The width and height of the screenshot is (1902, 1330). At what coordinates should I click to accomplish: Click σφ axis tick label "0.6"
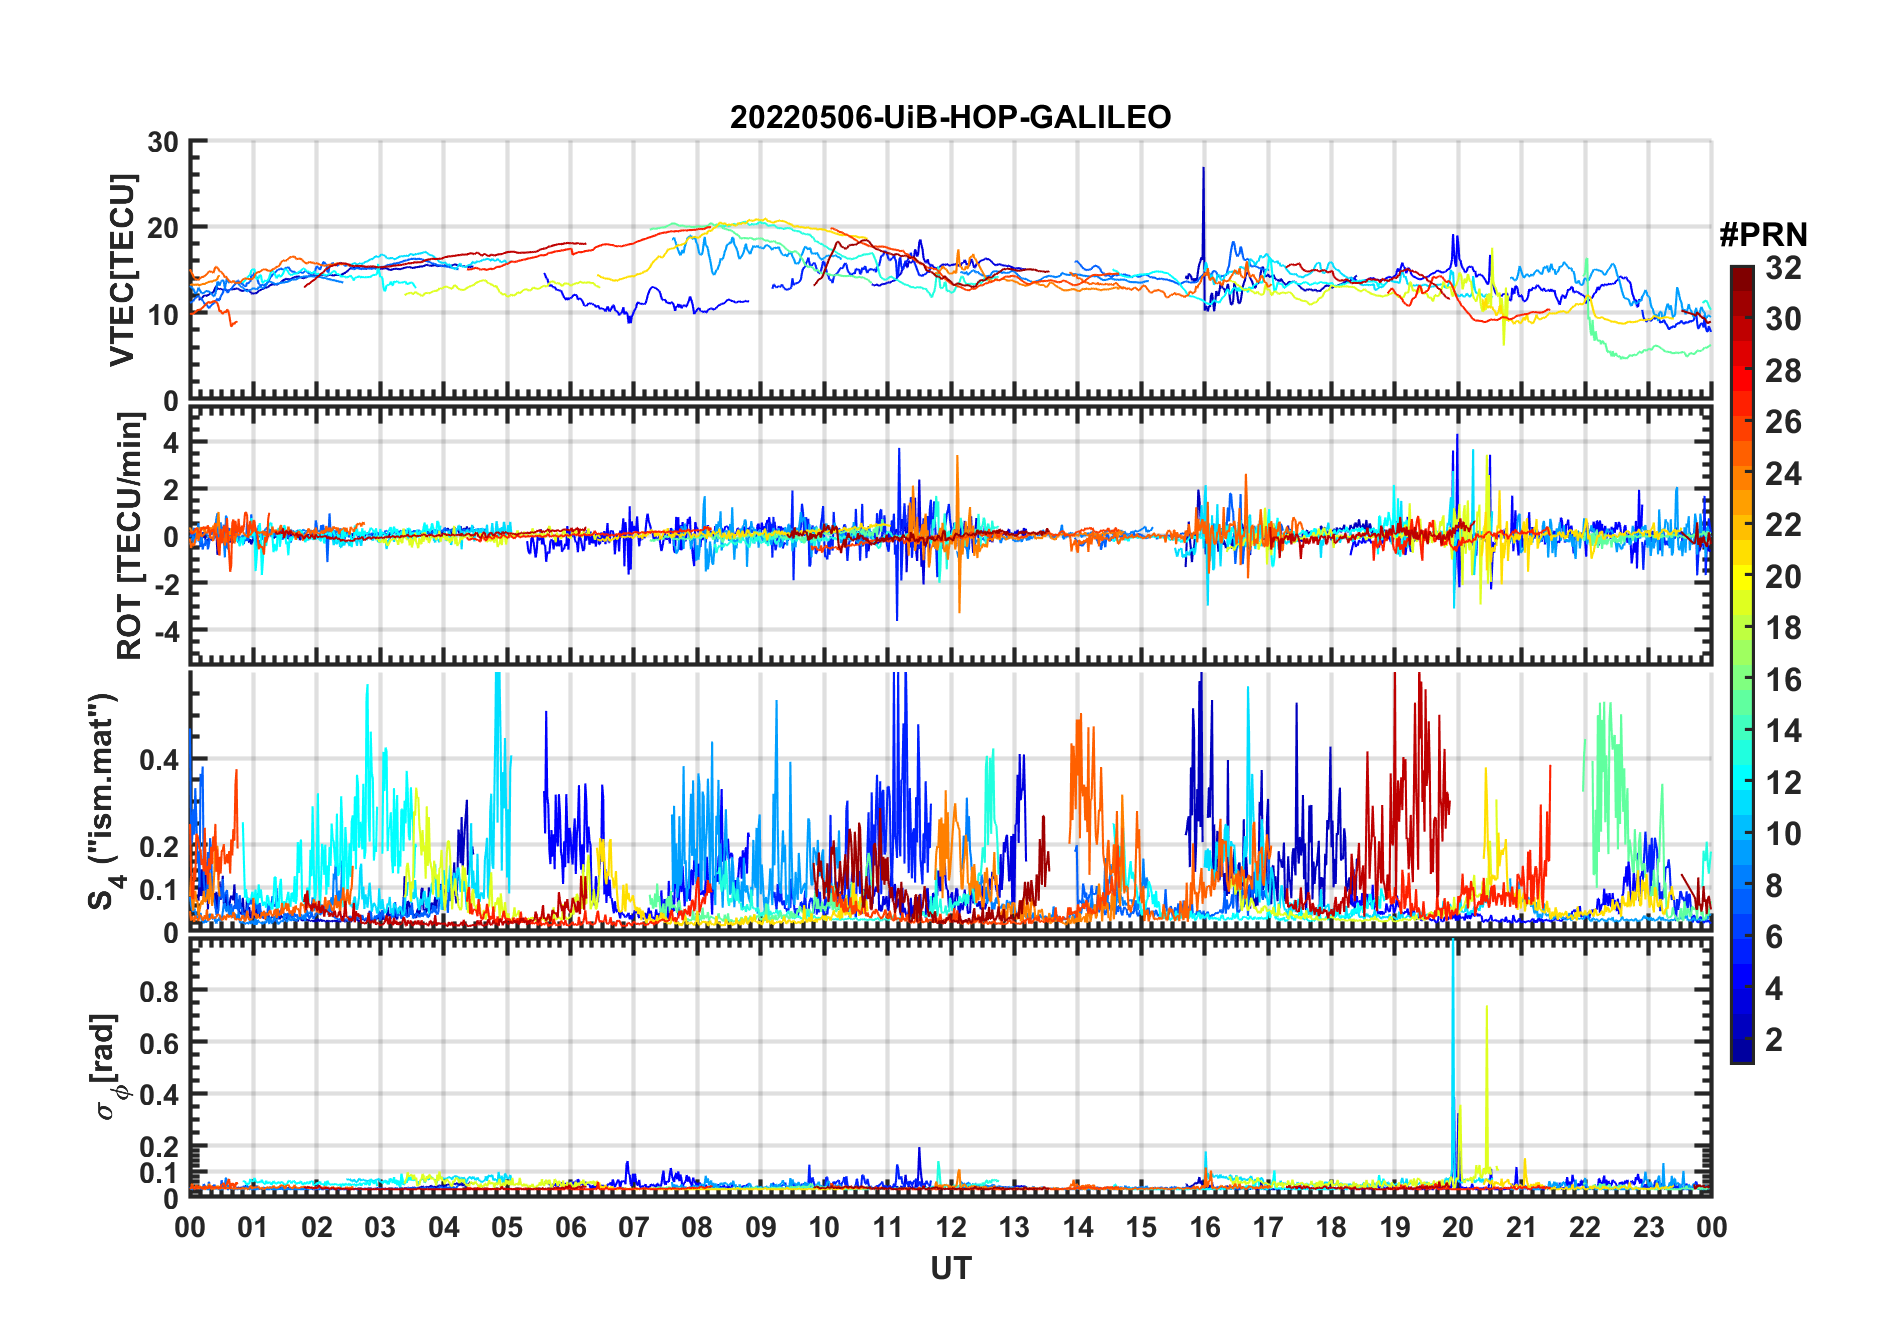click(159, 1043)
